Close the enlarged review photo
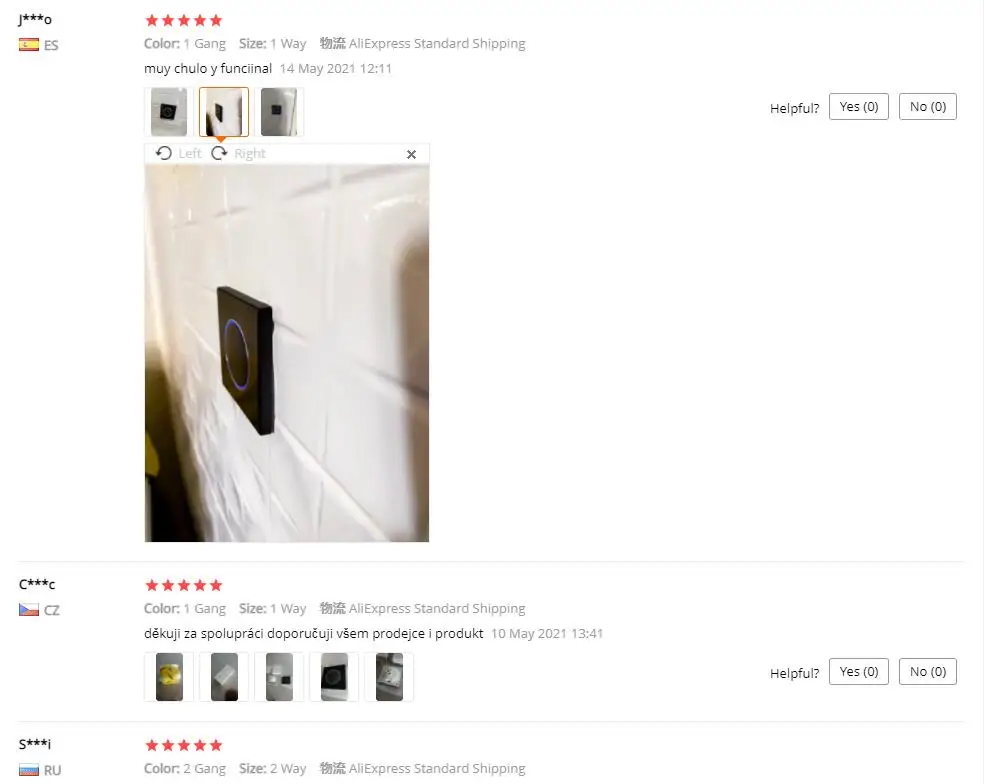 click(x=411, y=154)
